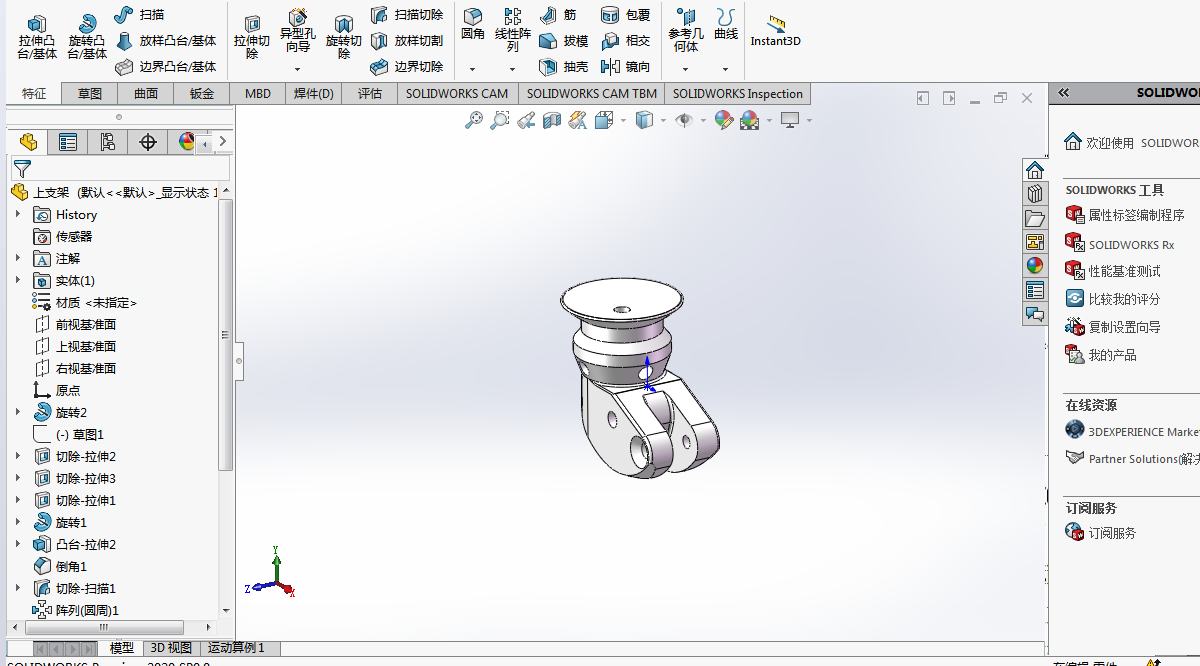The image size is (1200, 666).
Task: Open 复制设置向导 link
Action: click(1113, 327)
